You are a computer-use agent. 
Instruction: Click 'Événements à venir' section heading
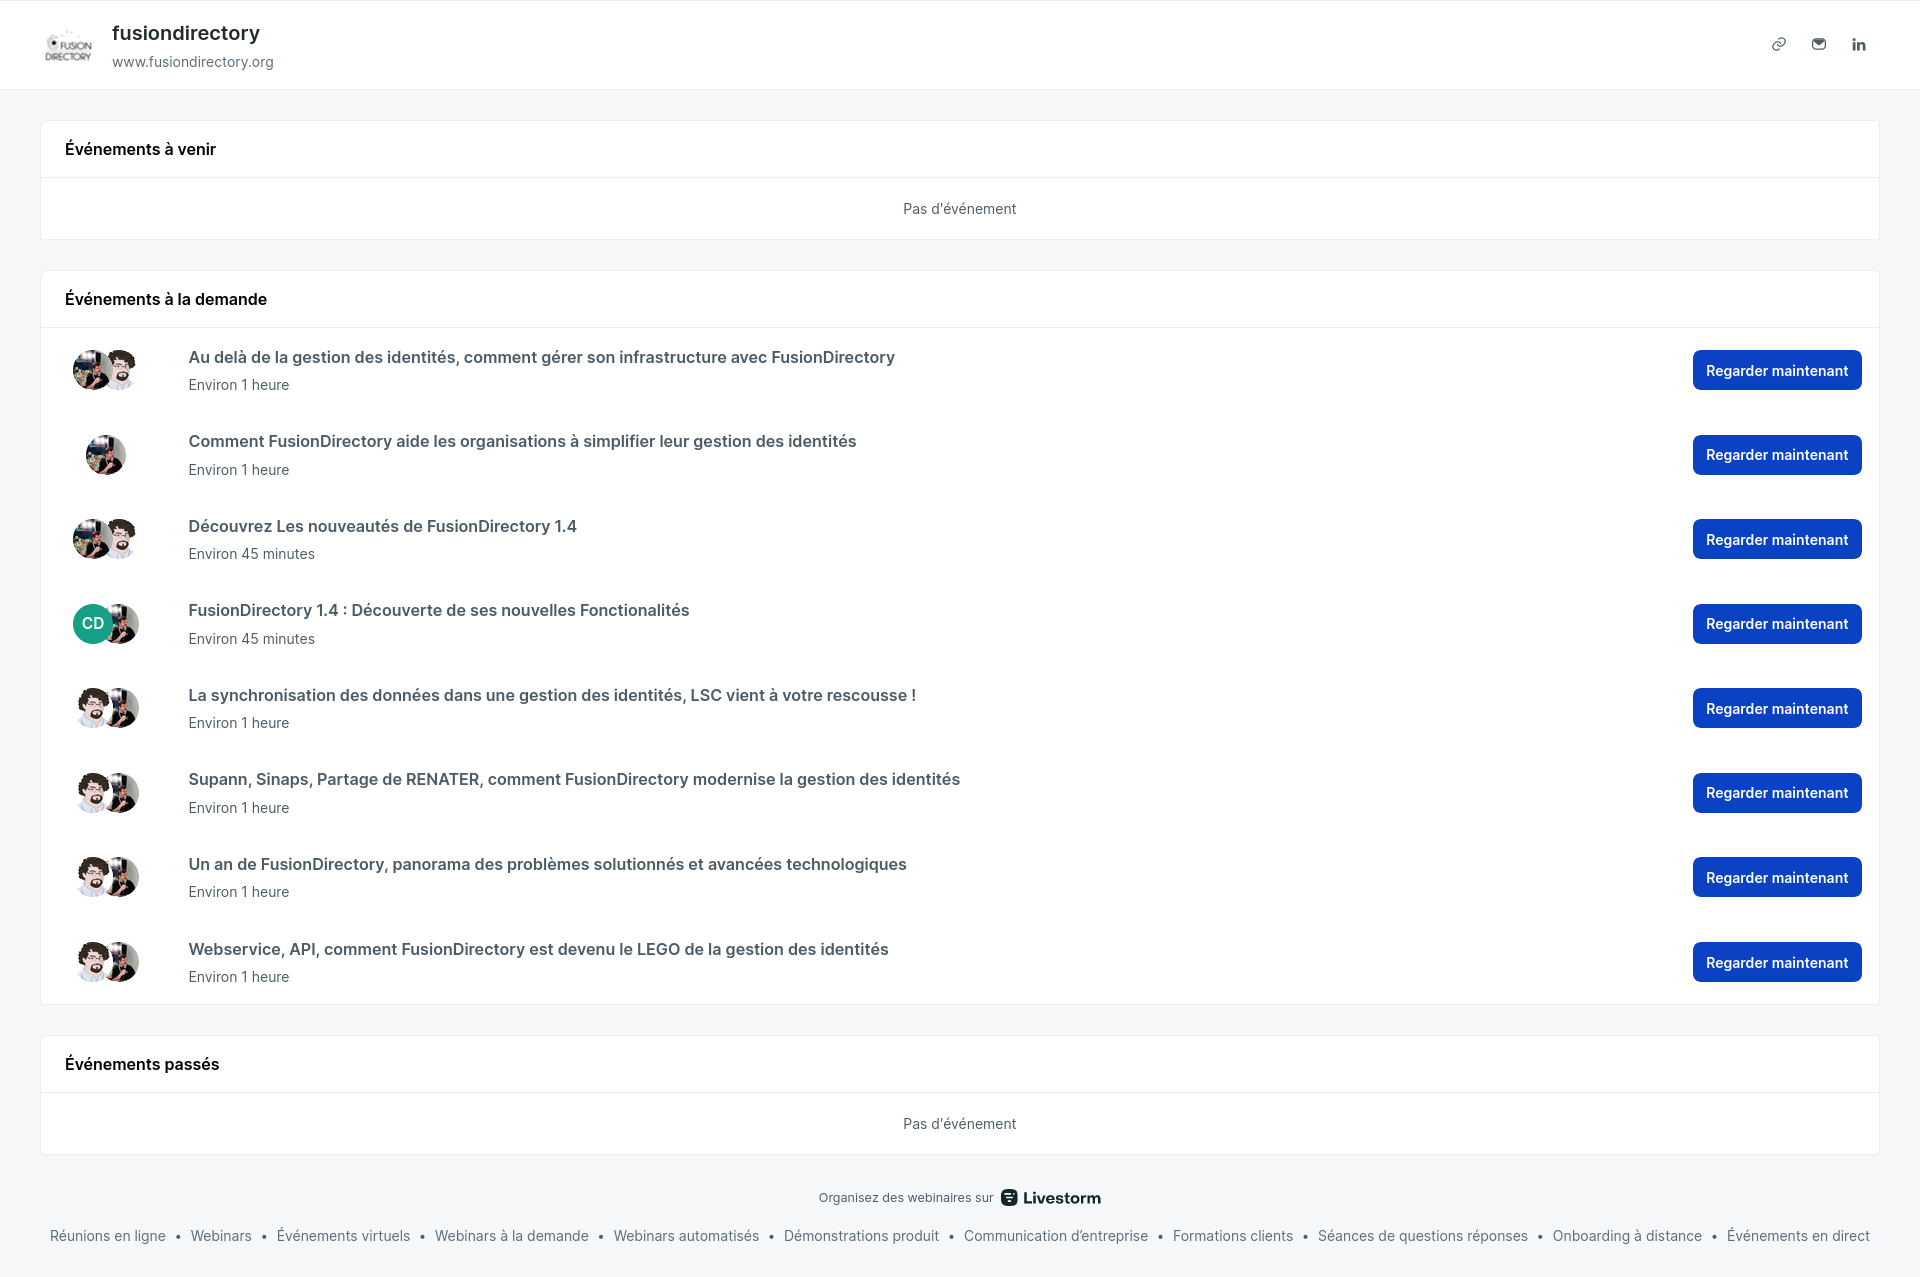(x=140, y=149)
